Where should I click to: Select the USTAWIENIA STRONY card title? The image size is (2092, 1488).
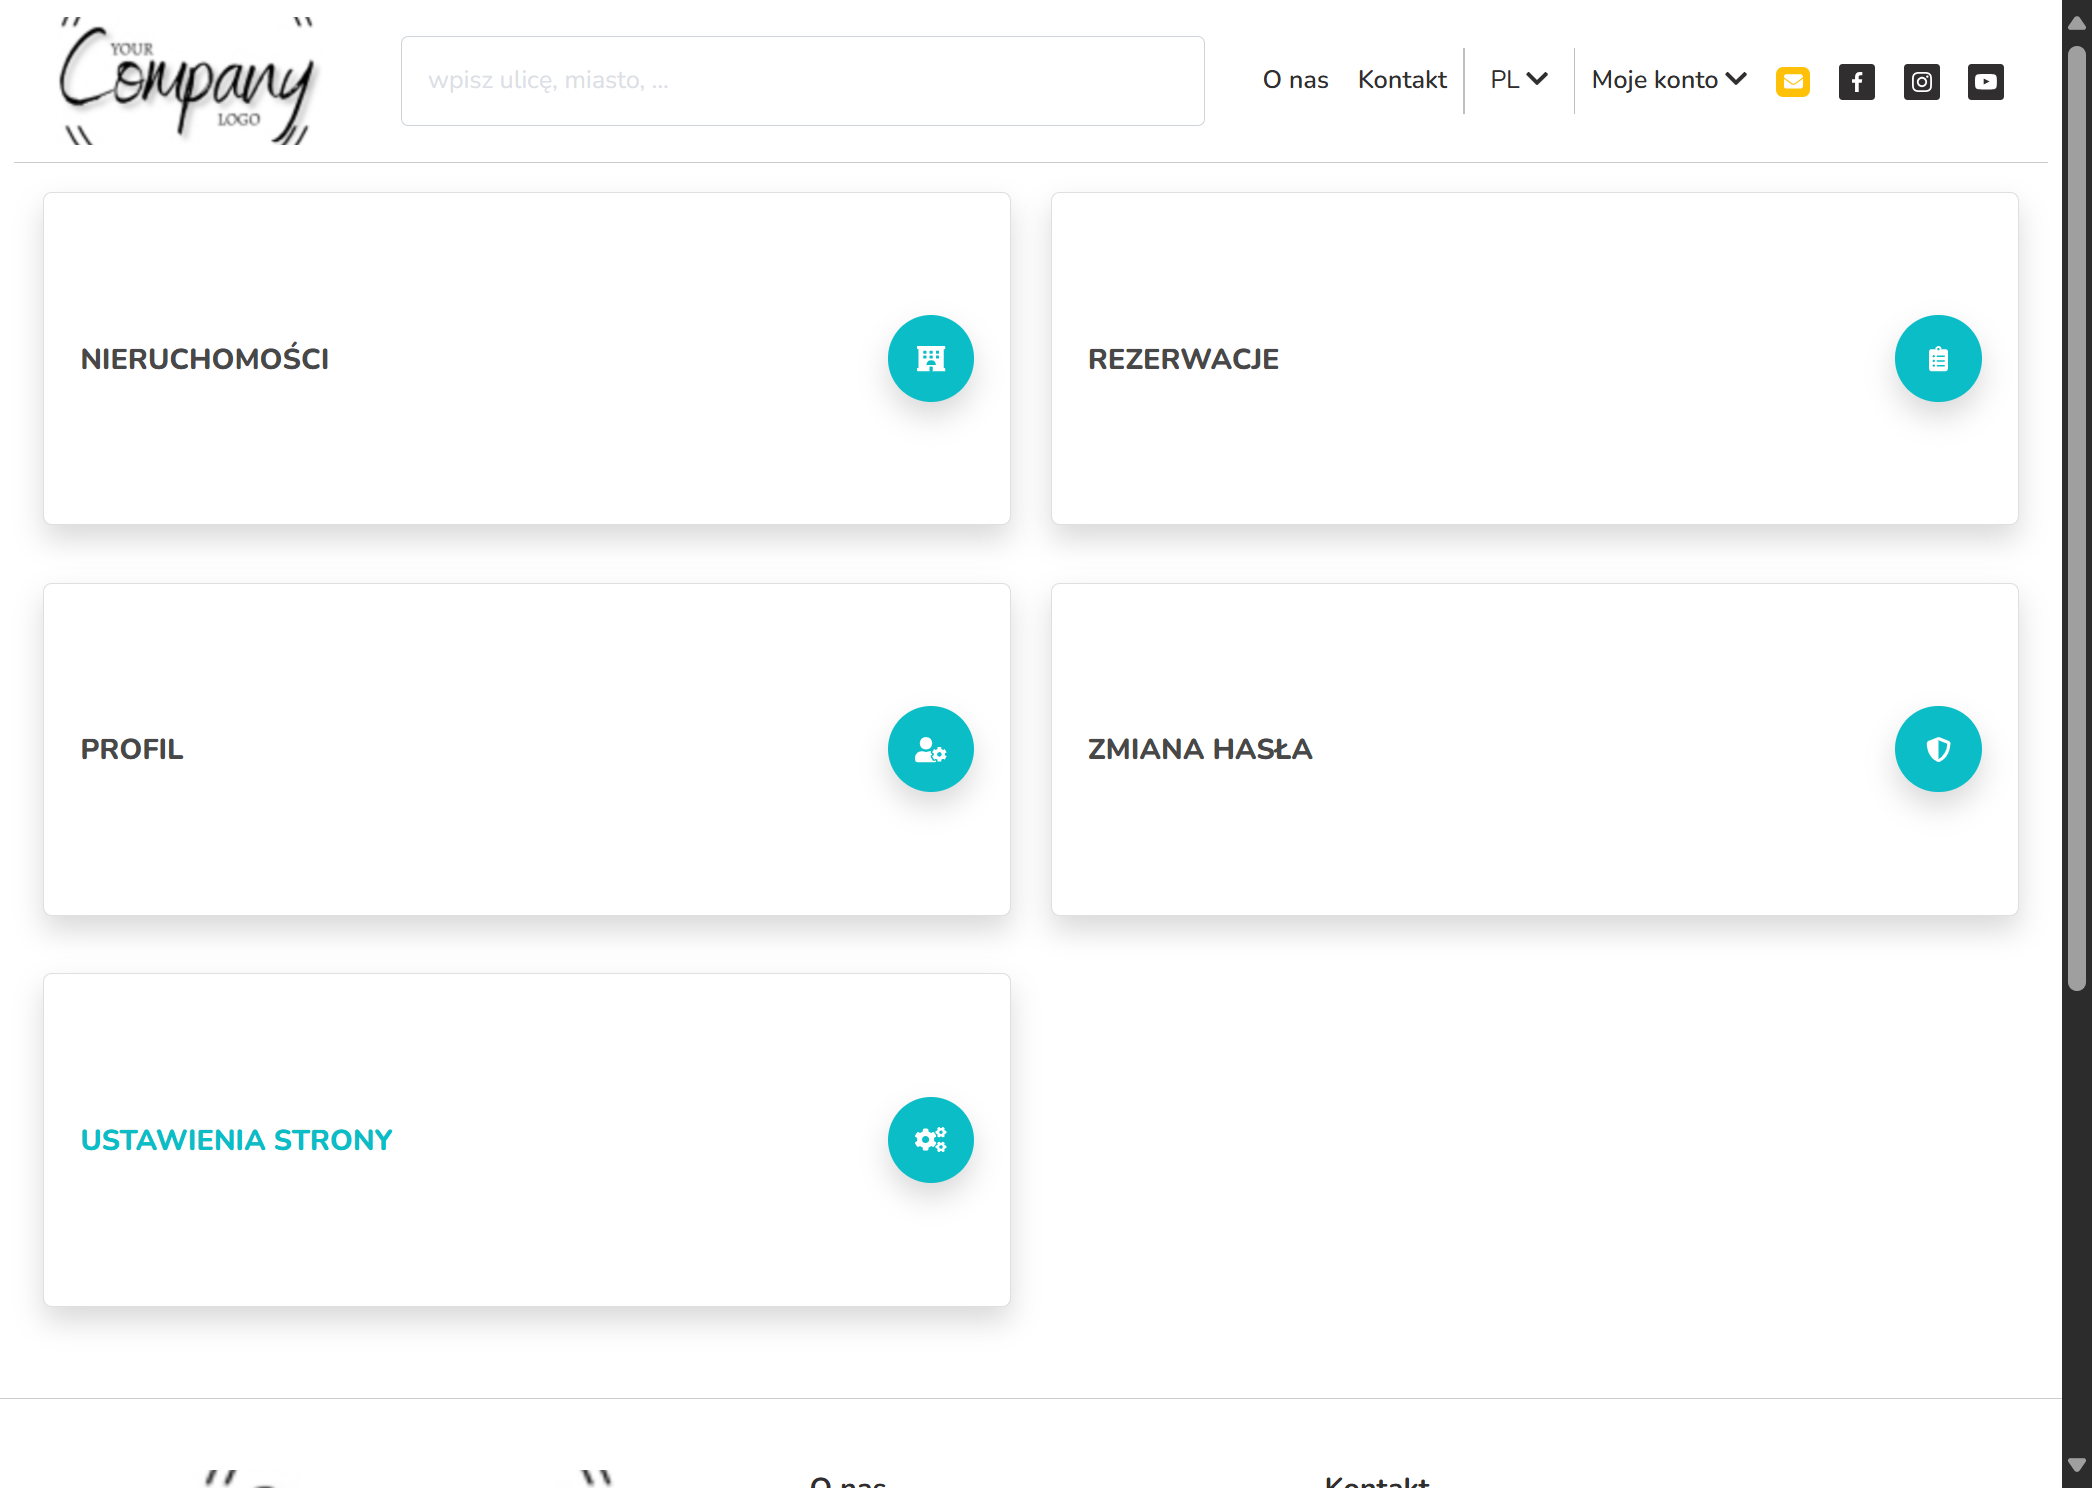pos(237,1140)
